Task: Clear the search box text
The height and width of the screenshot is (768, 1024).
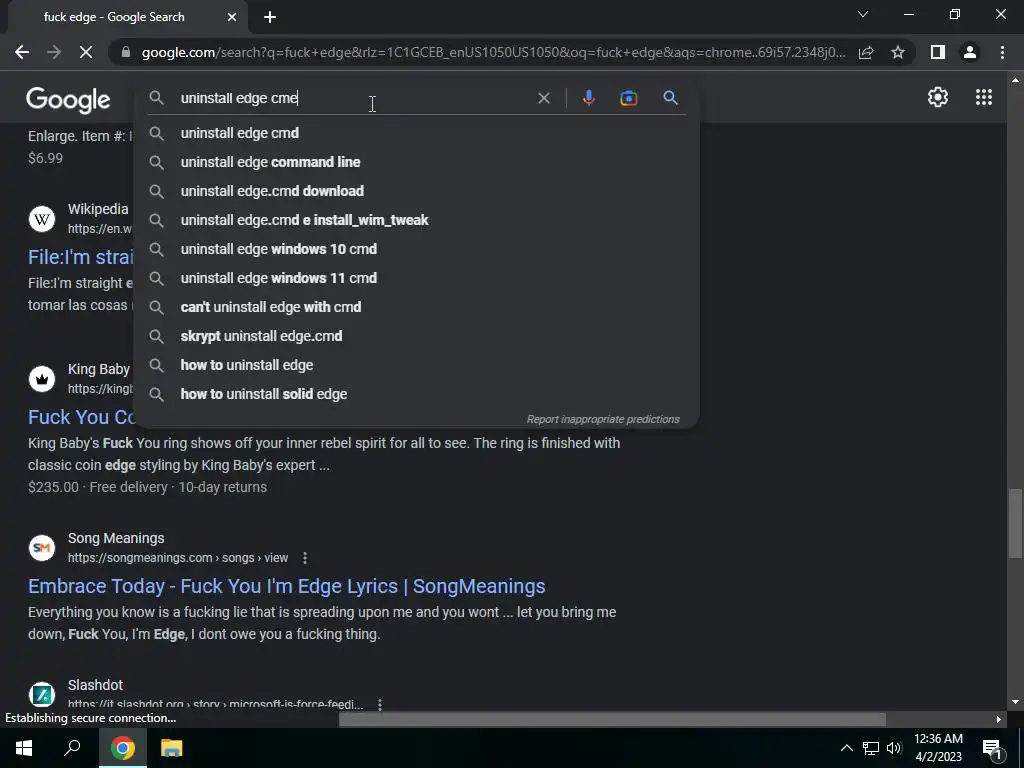Action: pos(543,98)
